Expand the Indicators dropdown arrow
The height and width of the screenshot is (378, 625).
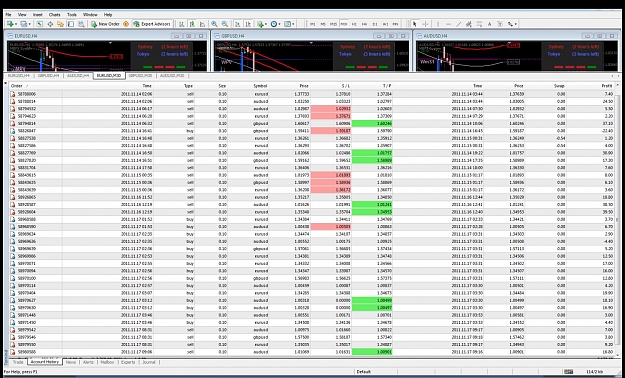(266, 24)
